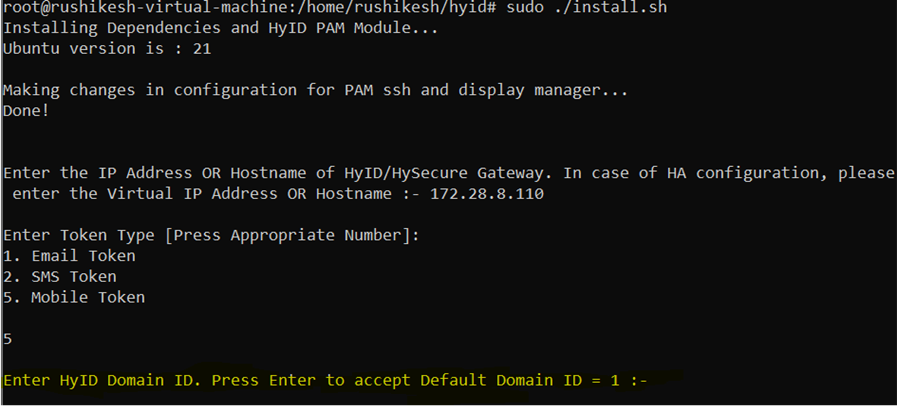The width and height of the screenshot is (897, 409).
Task: Click the 'sudo ./install.sh' command text
Action: 586,8
